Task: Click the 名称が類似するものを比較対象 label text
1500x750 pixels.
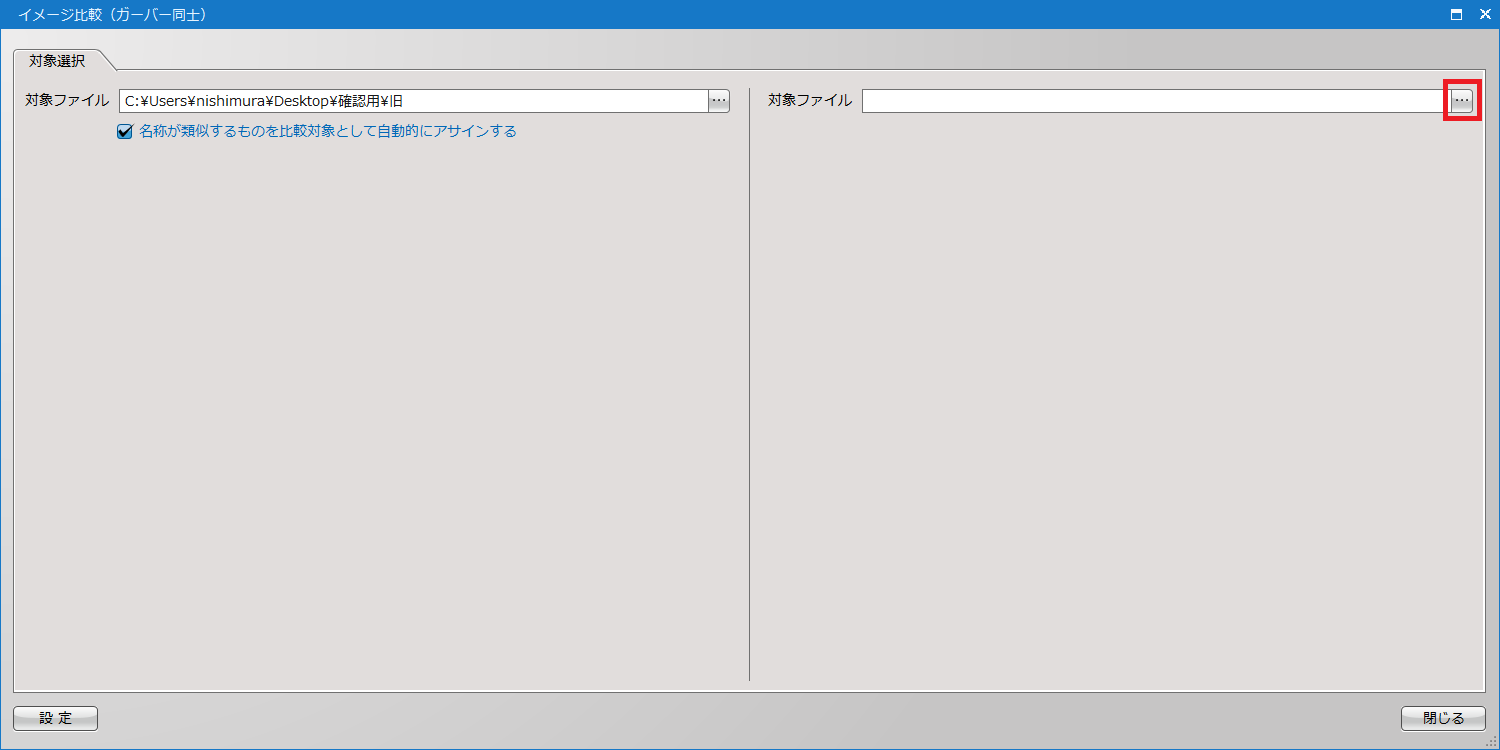Action: point(327,131)
